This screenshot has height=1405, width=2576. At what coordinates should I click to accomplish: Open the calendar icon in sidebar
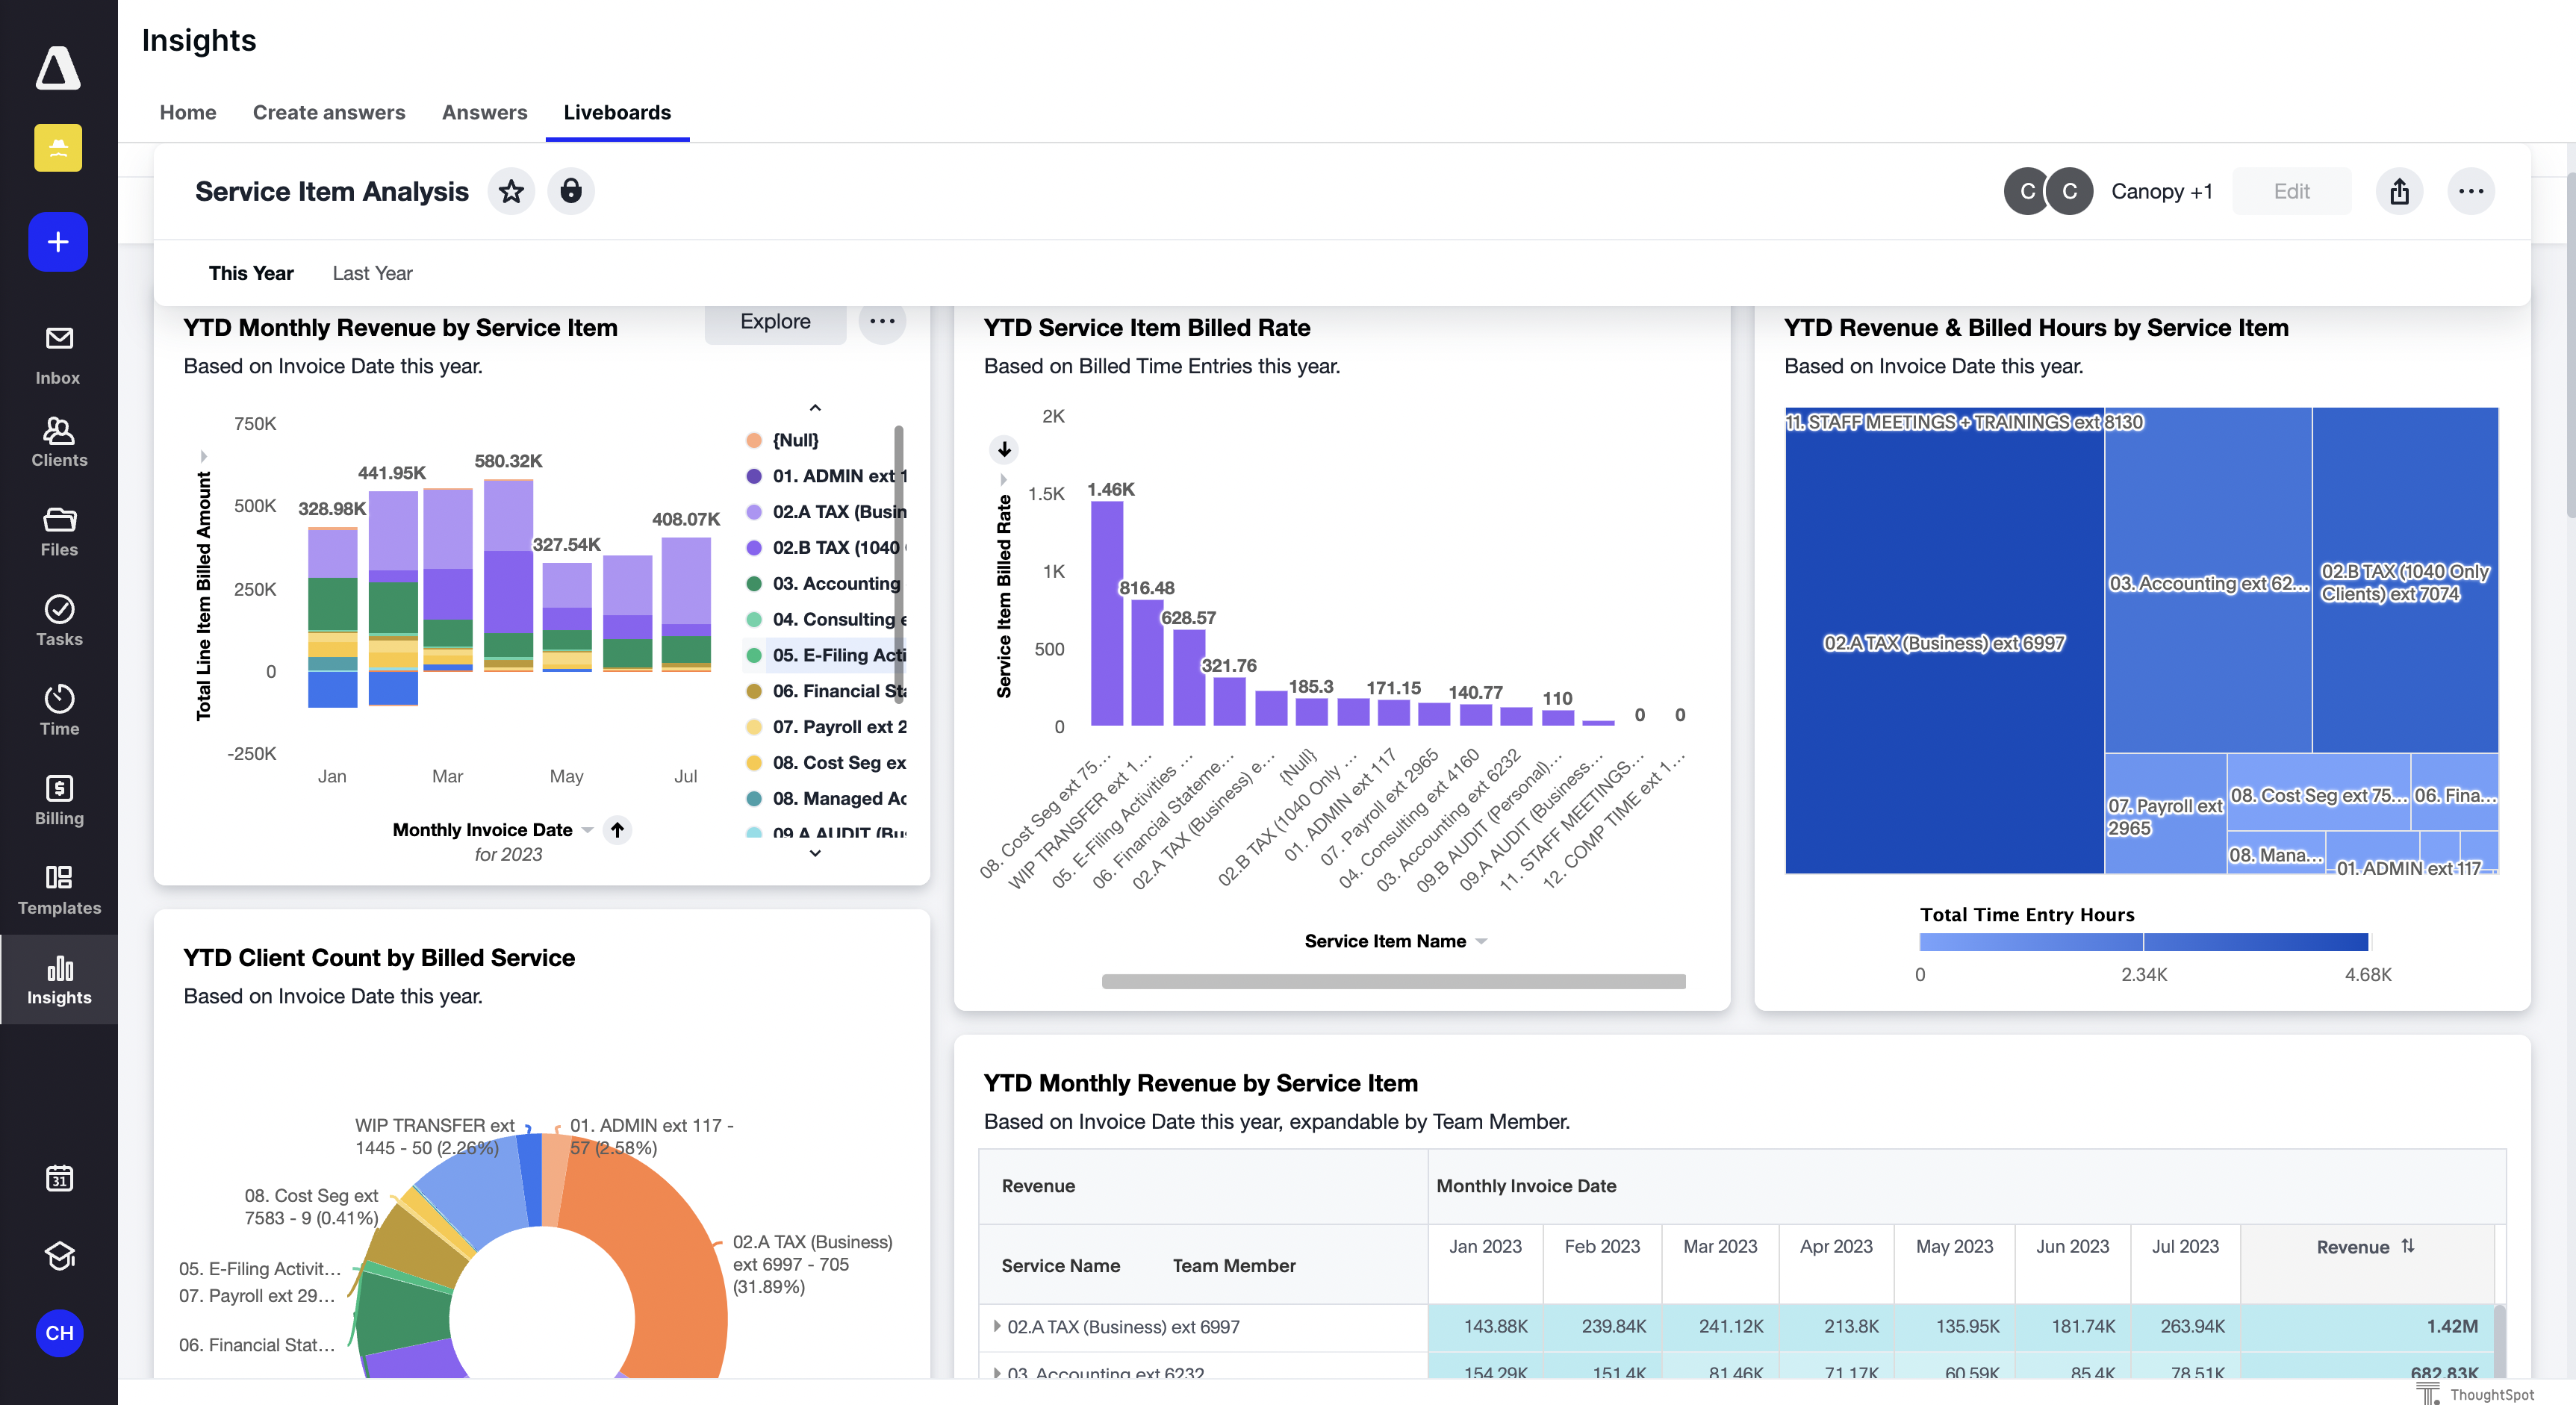click(x=58, y=1178)
